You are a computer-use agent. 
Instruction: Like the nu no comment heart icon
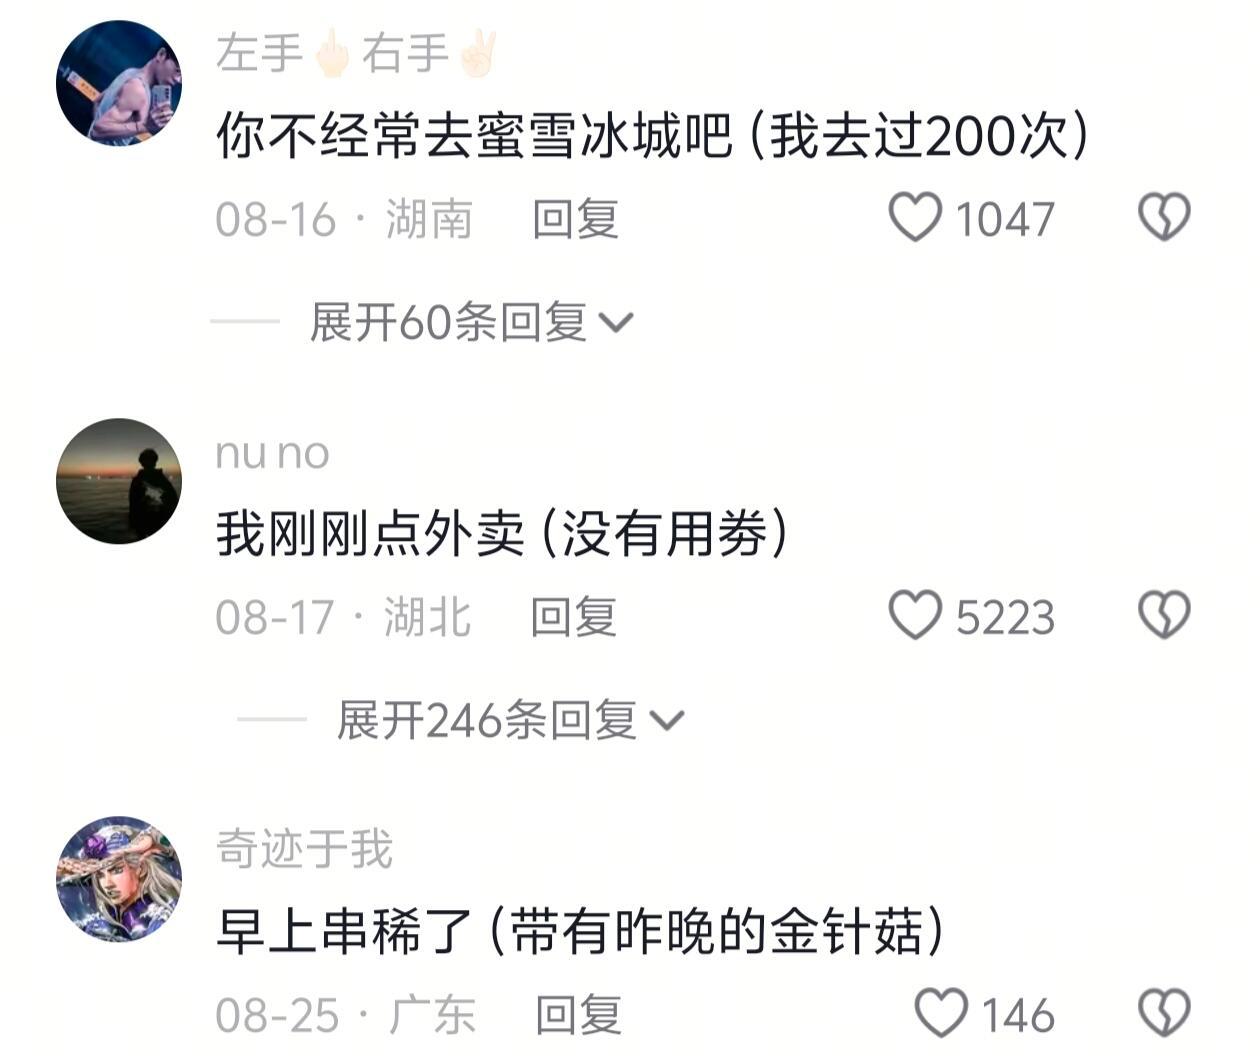pyautogui.click(x=915, y=615)
